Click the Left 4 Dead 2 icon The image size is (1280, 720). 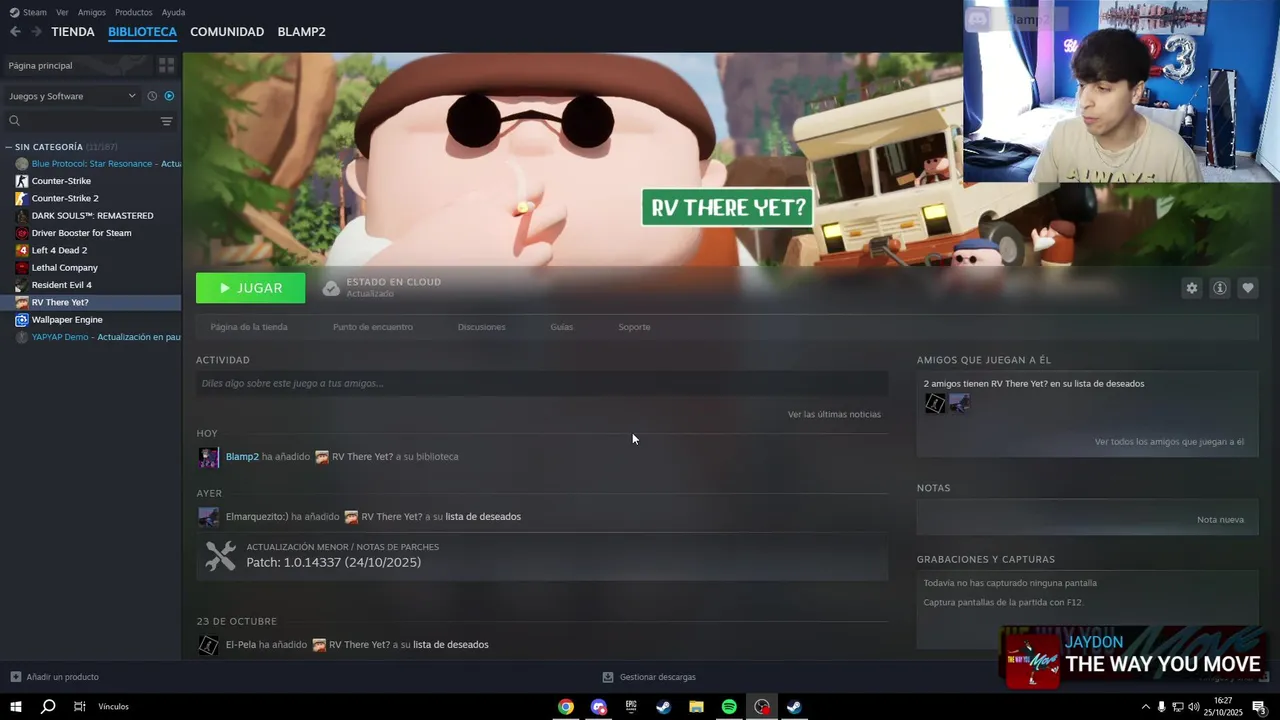coord(22,250)
